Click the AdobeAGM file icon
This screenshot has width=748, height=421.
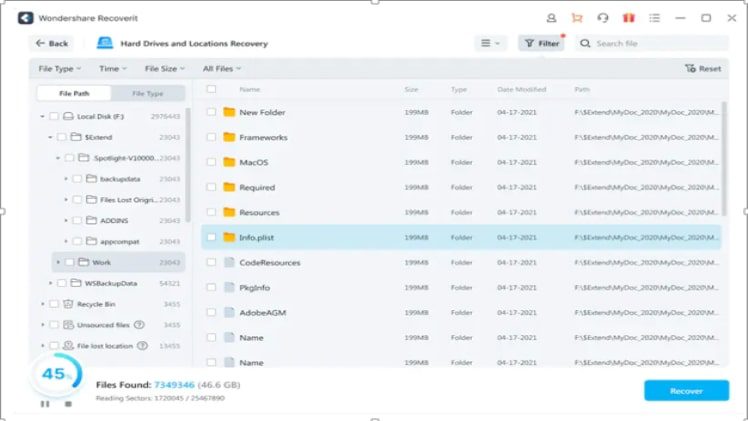pyautogui.click(x=229, y=312)
